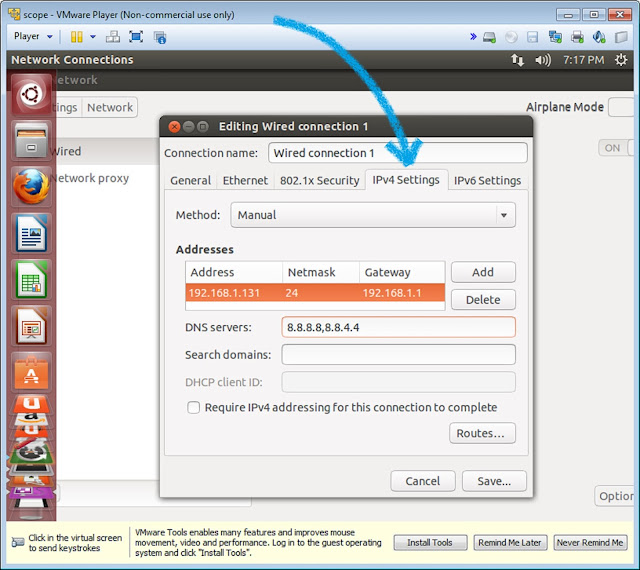Click the CD/DVD drive device icon
This screenshot has height=570, width=640.
[x=511, y=37]
